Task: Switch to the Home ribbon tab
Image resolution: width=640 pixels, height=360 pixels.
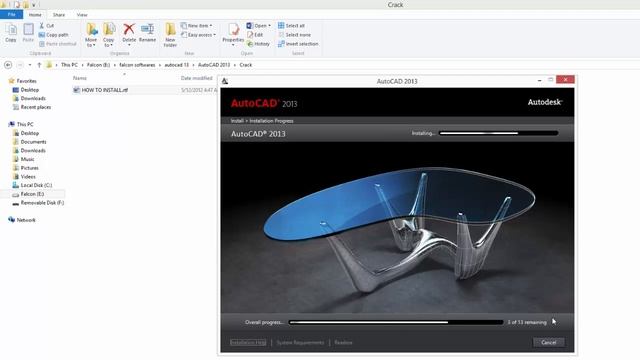Action: point(35,15)
